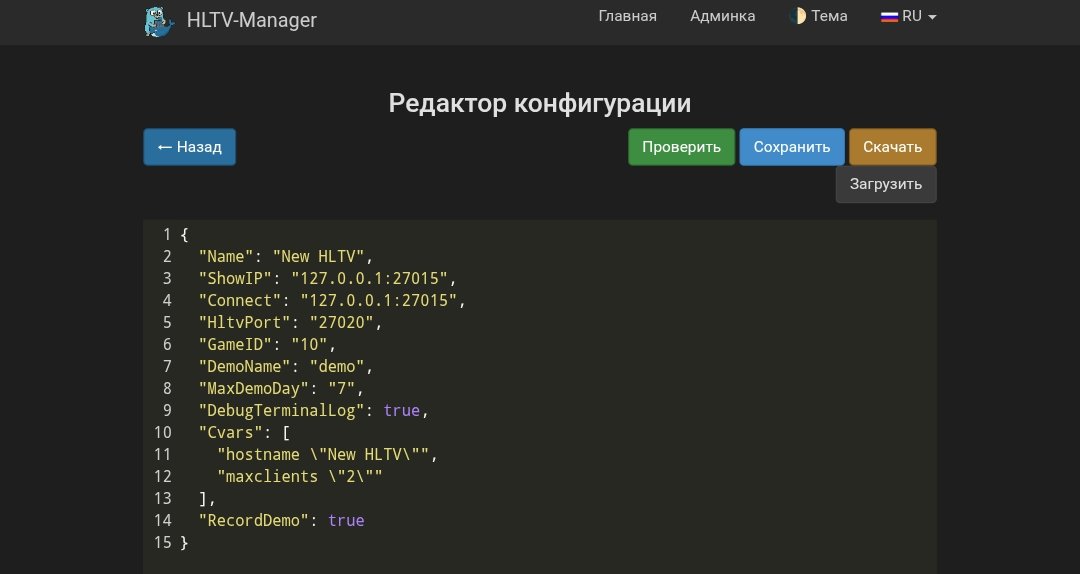The height and width of the screenshot is (574, 1080).
Task: Click the Russian flag icon
Action: (x=889, y=17)
